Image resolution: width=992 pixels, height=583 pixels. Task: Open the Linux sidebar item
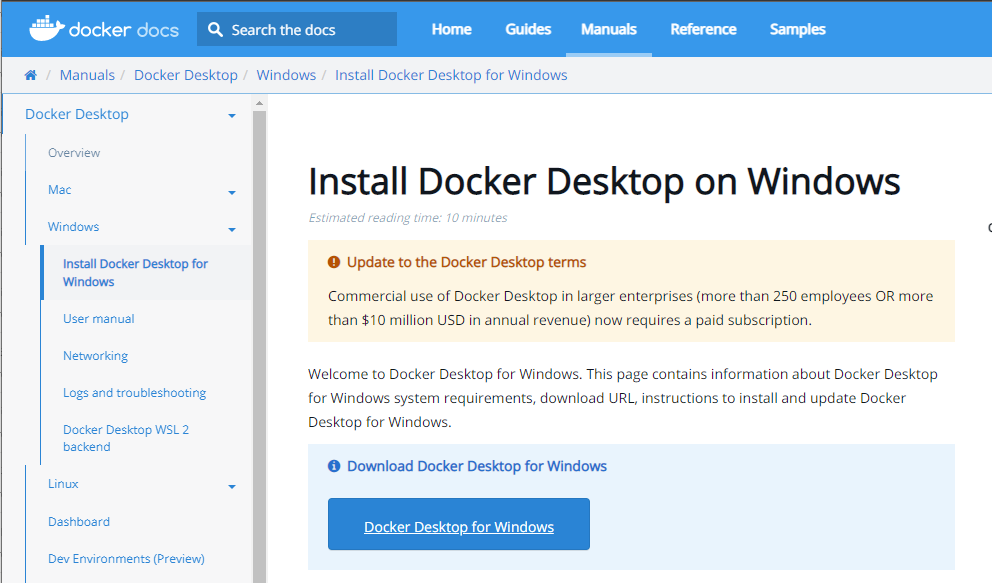(63, 484)
